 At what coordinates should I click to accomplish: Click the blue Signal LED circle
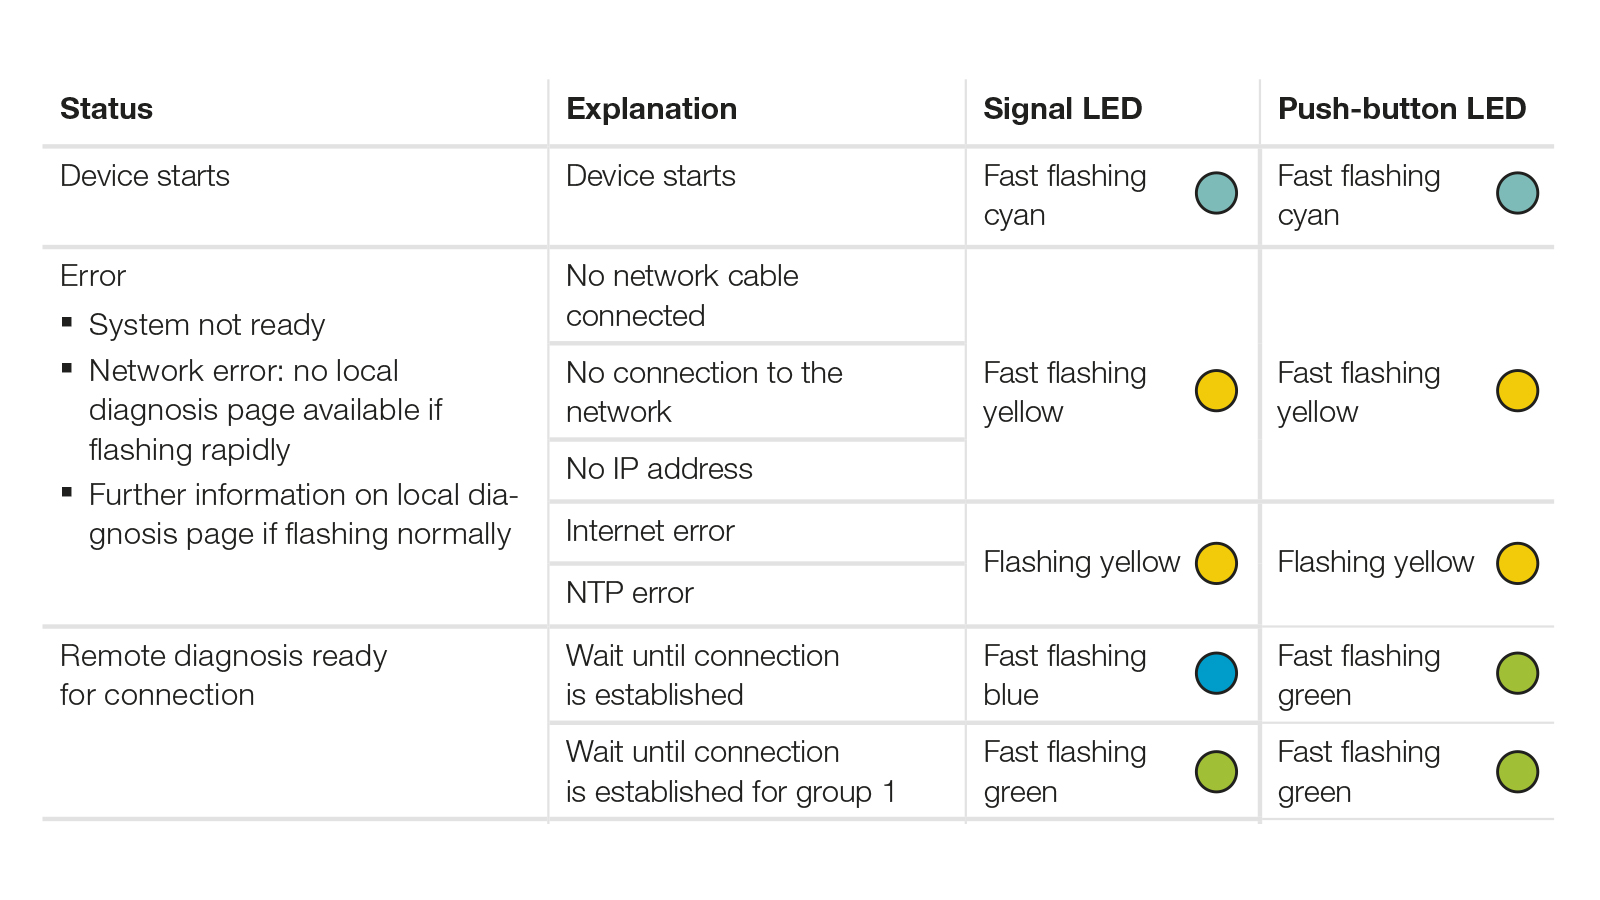pyautogui.click(x=1216, y=673)
